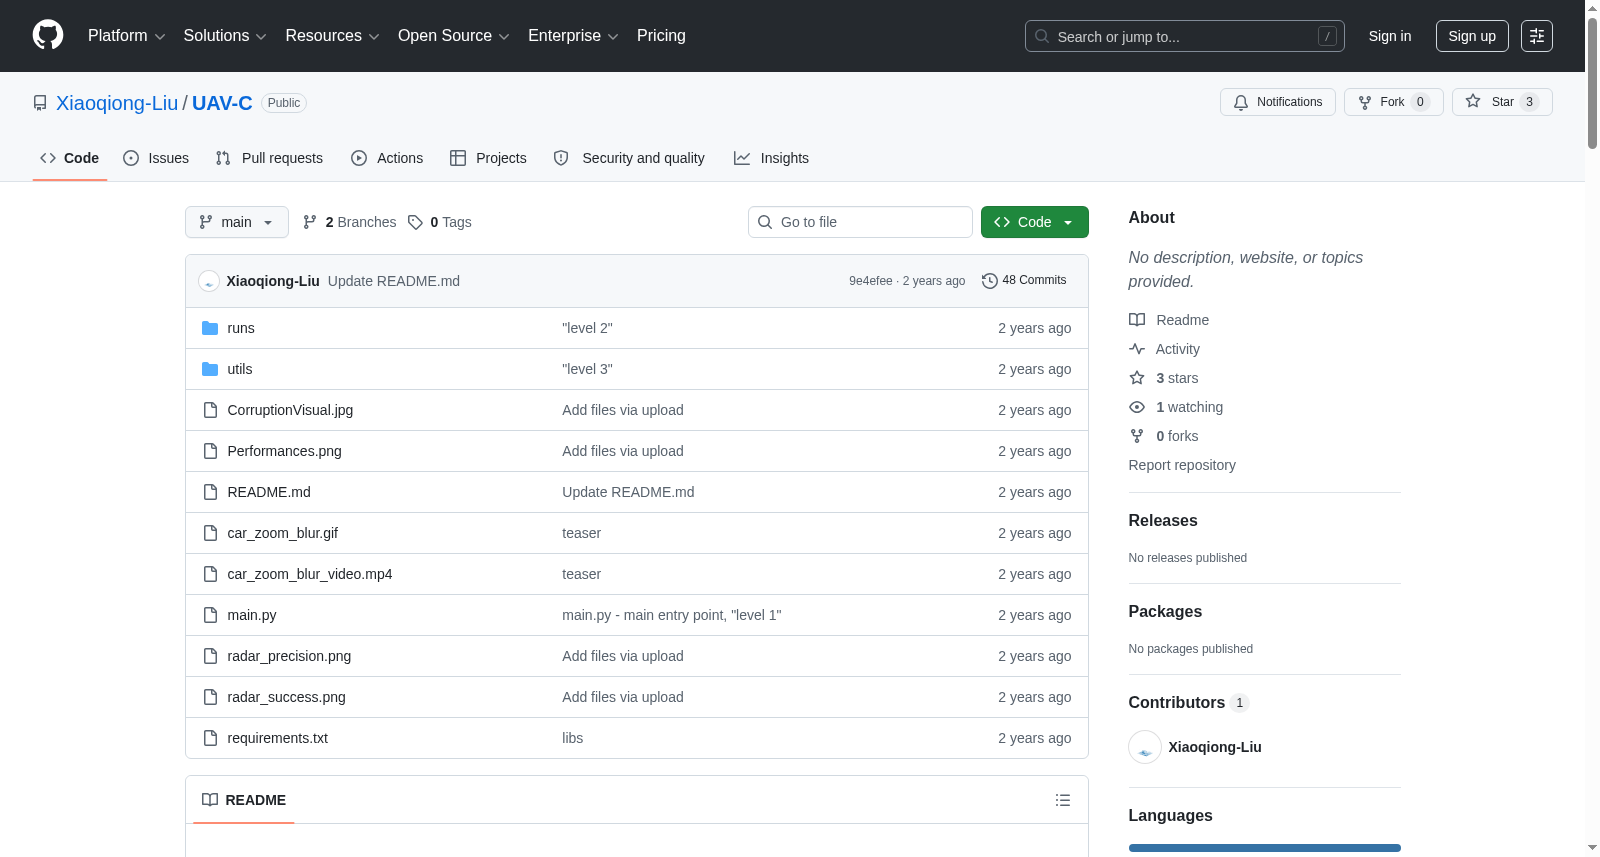Open the green Code dropdown button
Viewport: 1600px width, 857px height.
pyautogui.click(x=1035, y=222)
